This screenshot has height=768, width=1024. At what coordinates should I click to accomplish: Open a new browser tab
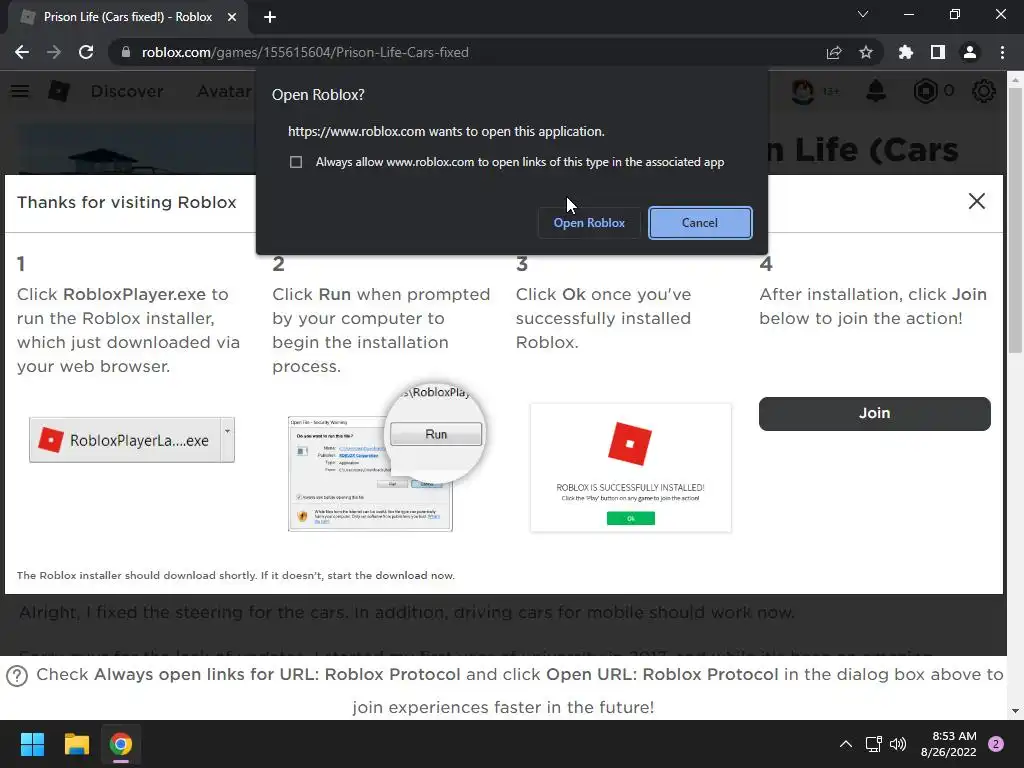270,17
